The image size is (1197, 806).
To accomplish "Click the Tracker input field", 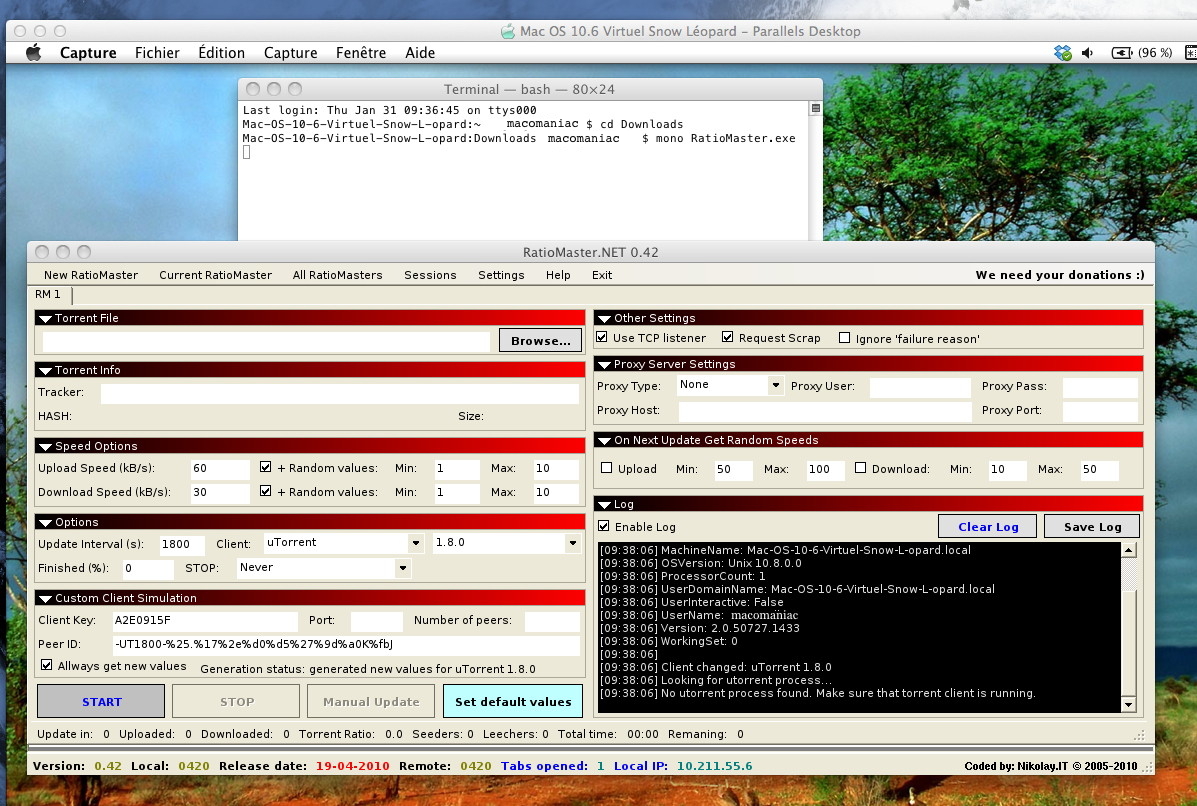I will click(x=340, y=393).
